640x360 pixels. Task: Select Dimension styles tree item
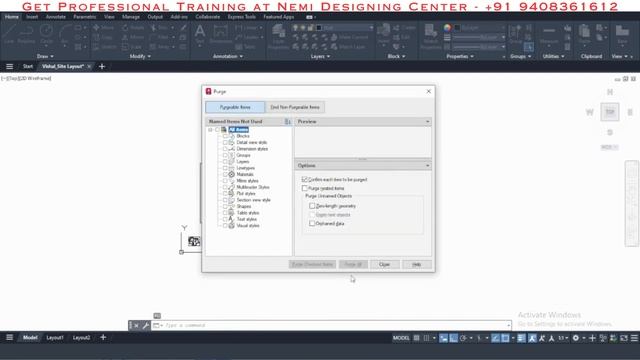tap(252, 149)
